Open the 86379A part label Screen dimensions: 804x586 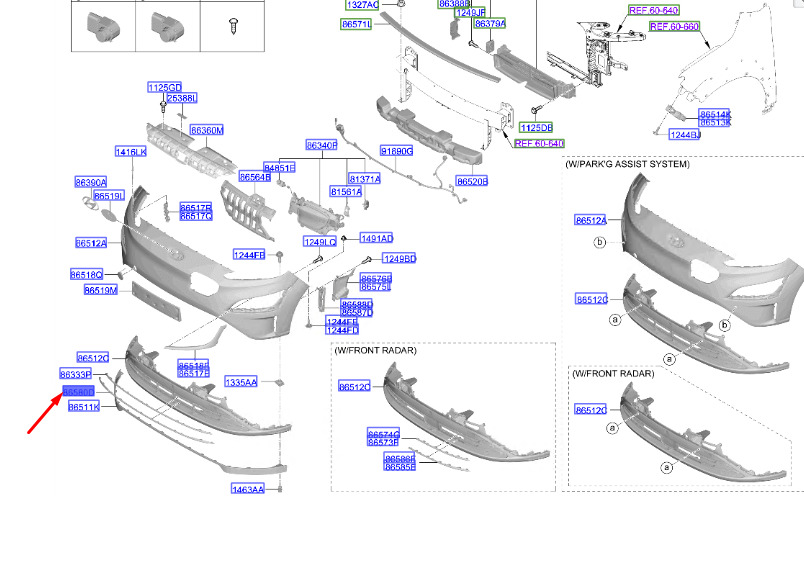click(490, 24)
